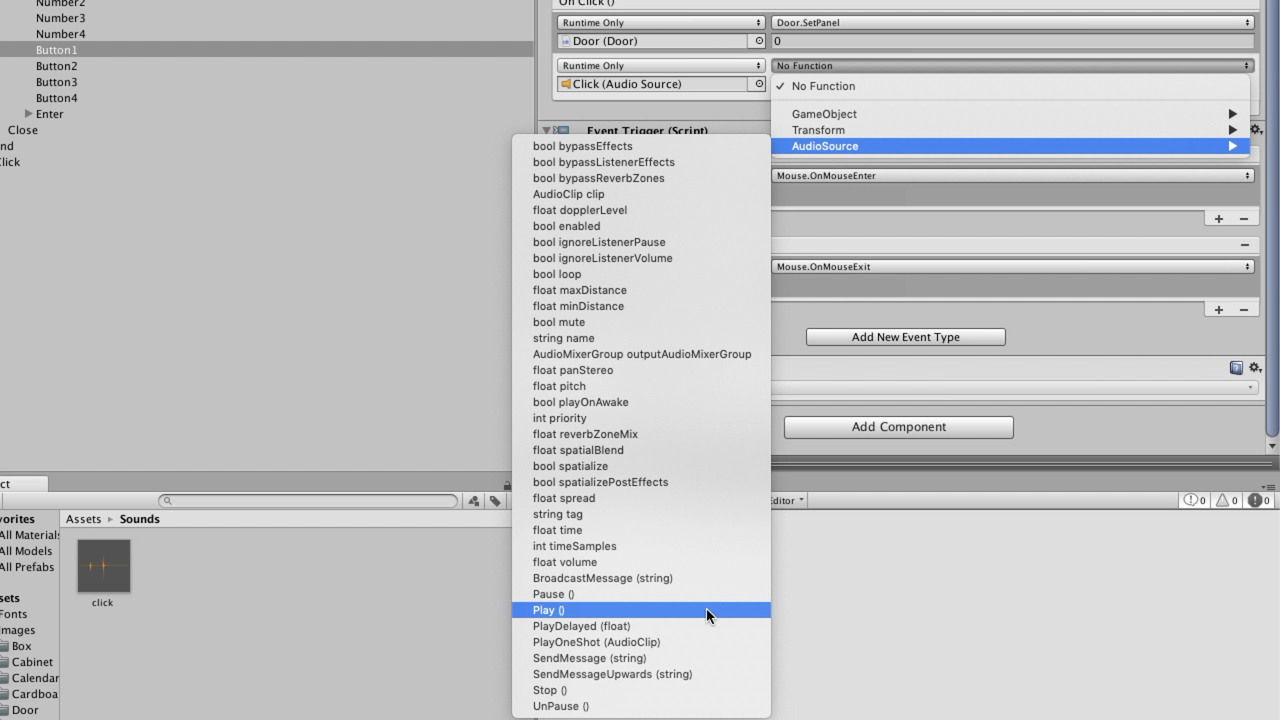Pick bool playOnAwake from the list
The image size is (1280, 720).
(580, 402)
